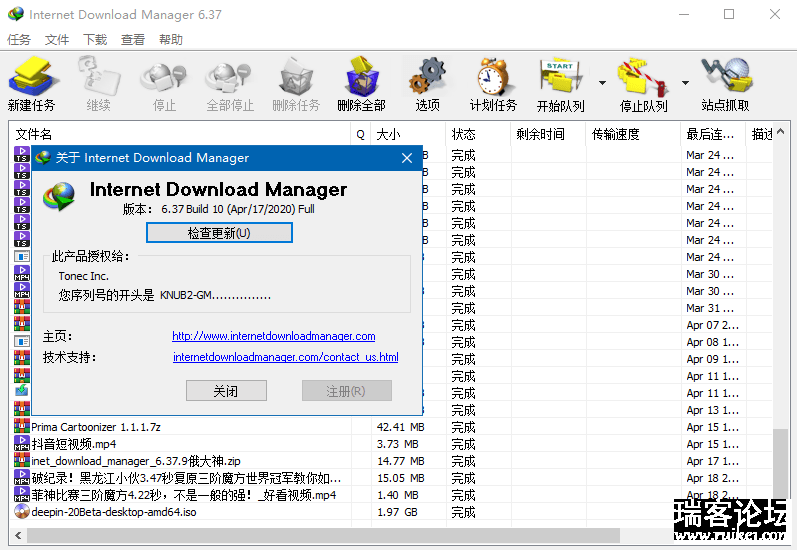Image resolution: width=797 pixels, height=550 pixels.
Task: Click horizontal scrollbar left arrow
Action: point(18,535)
